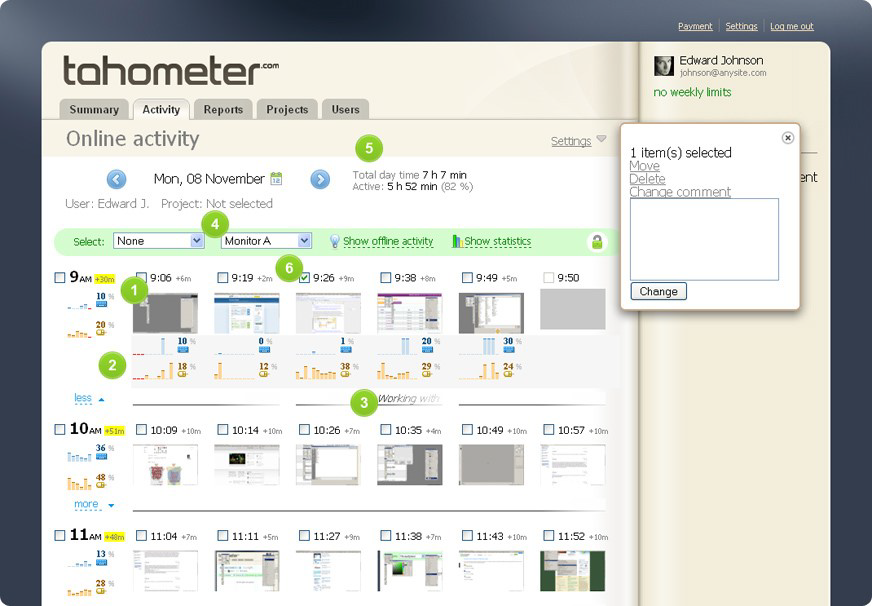Open the Monitor A dropdown
This screenshot has height=606, width=872.
266,241
